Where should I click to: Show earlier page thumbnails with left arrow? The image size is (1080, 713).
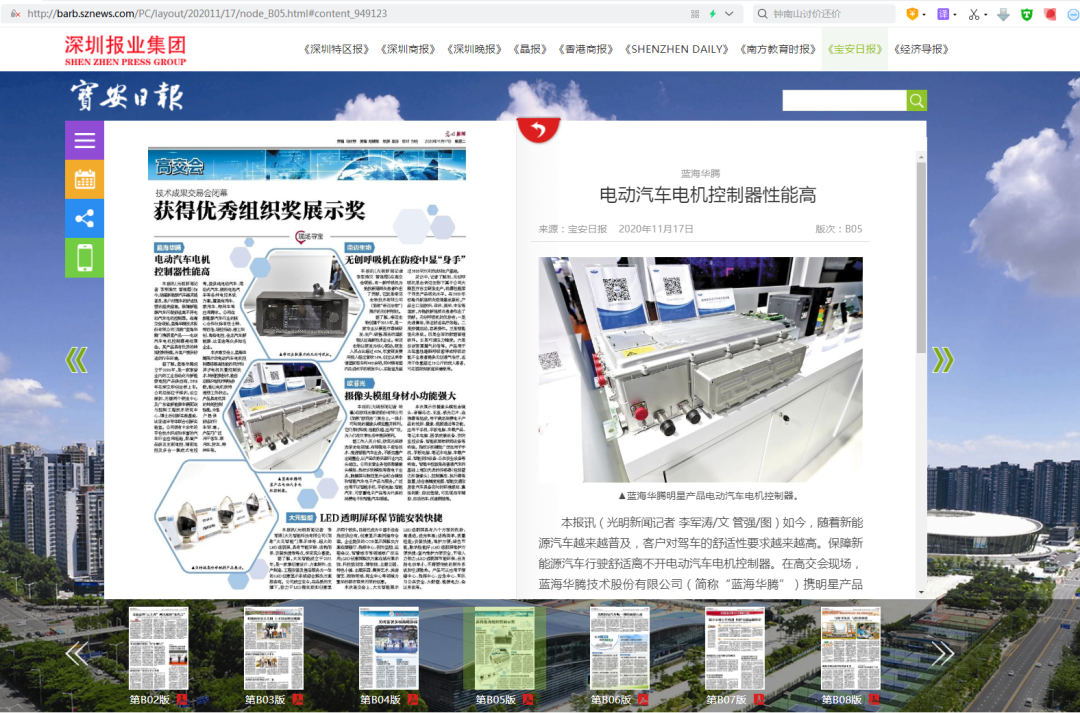click(76, 653)
